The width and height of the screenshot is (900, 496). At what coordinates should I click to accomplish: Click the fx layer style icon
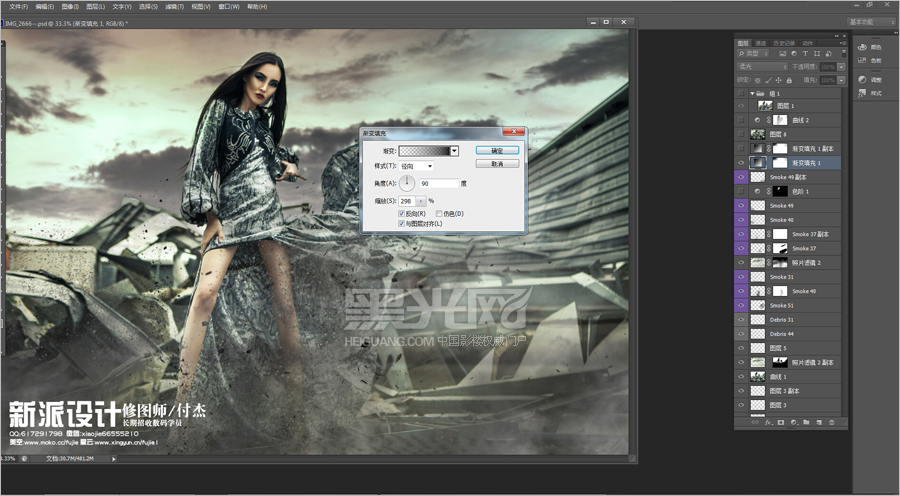point(768,423)
